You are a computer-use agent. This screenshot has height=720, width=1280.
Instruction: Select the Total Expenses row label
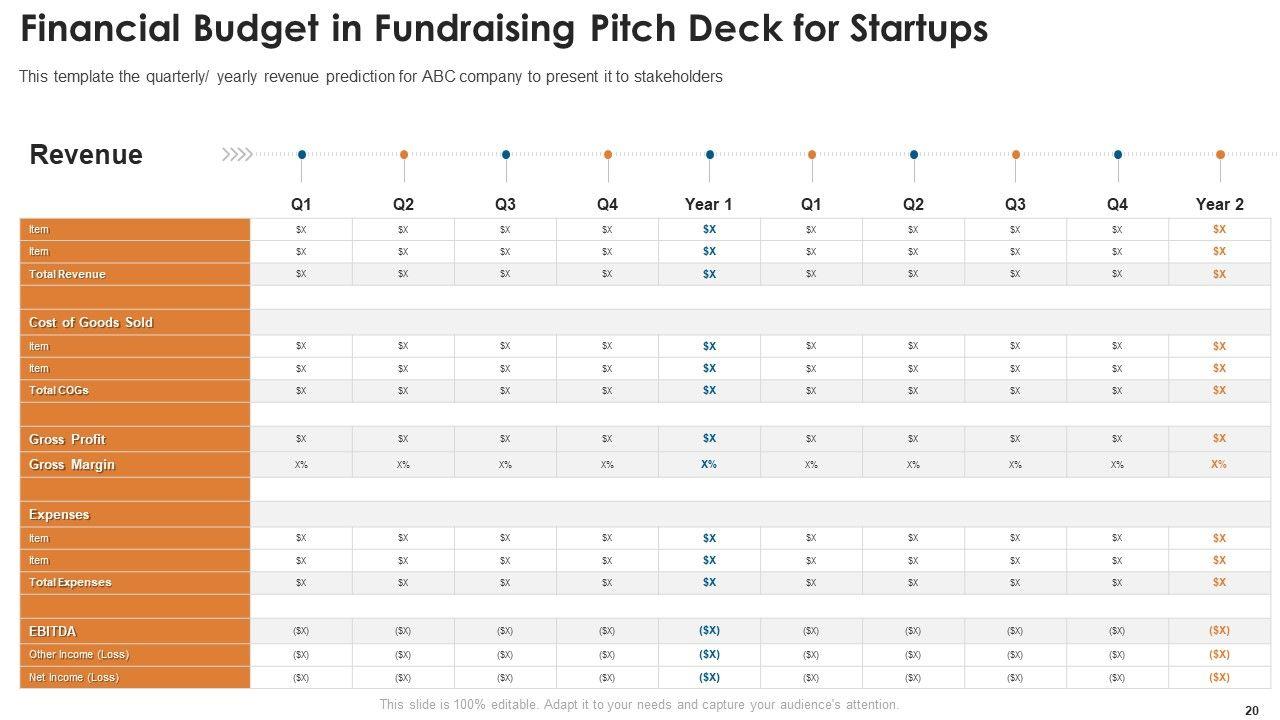[70, 582]
